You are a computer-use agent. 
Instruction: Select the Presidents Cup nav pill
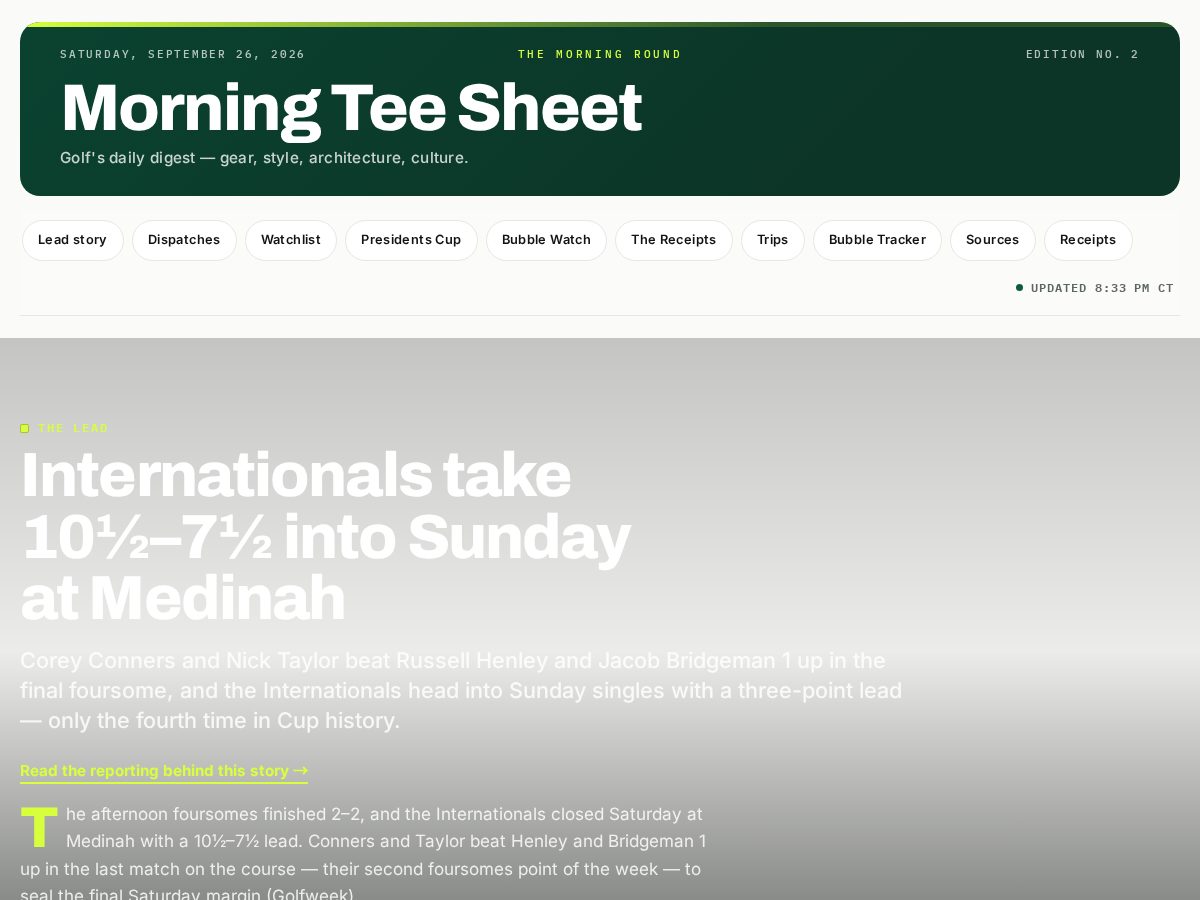pyautogui.click(x=411, y=240)
